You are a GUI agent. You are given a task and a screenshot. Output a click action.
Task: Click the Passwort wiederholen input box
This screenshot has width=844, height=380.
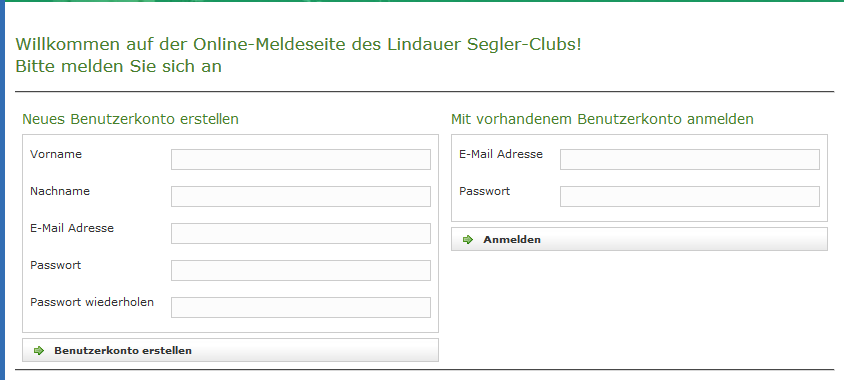pos(301,307)
